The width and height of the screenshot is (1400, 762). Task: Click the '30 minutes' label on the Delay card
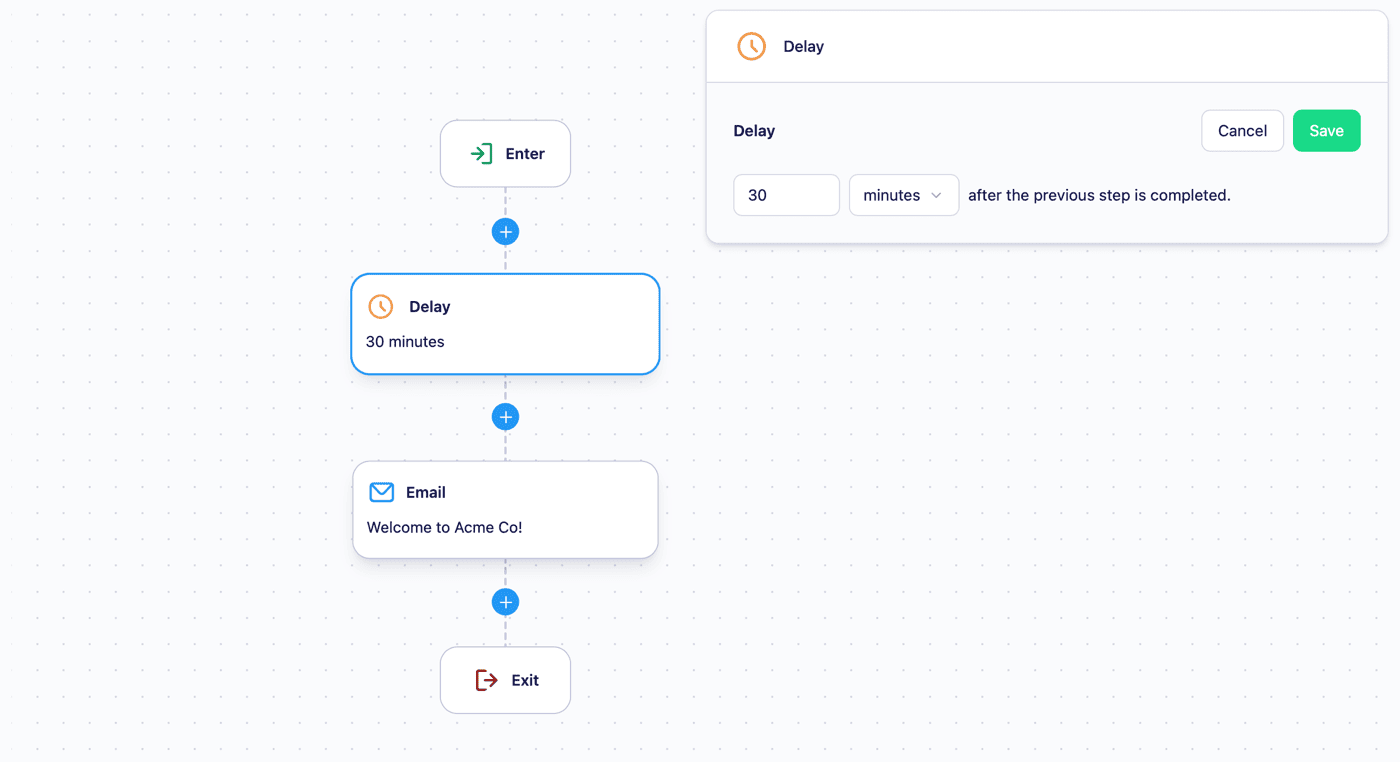[x=404, y=341]
